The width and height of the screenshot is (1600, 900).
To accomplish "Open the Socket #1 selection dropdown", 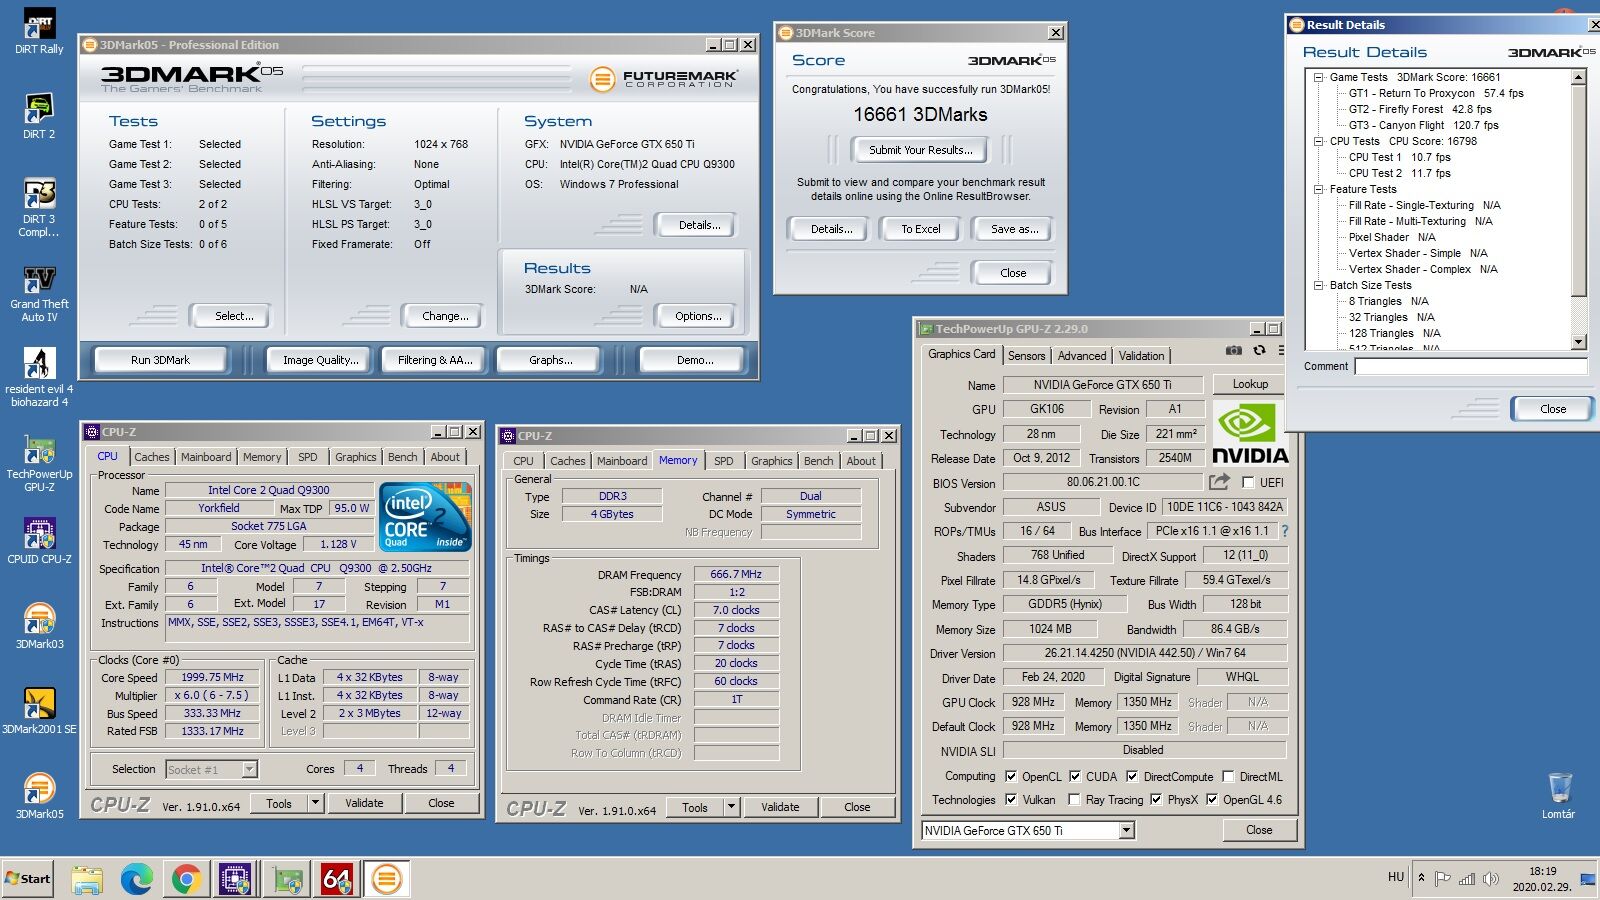I will click(250, 769).
